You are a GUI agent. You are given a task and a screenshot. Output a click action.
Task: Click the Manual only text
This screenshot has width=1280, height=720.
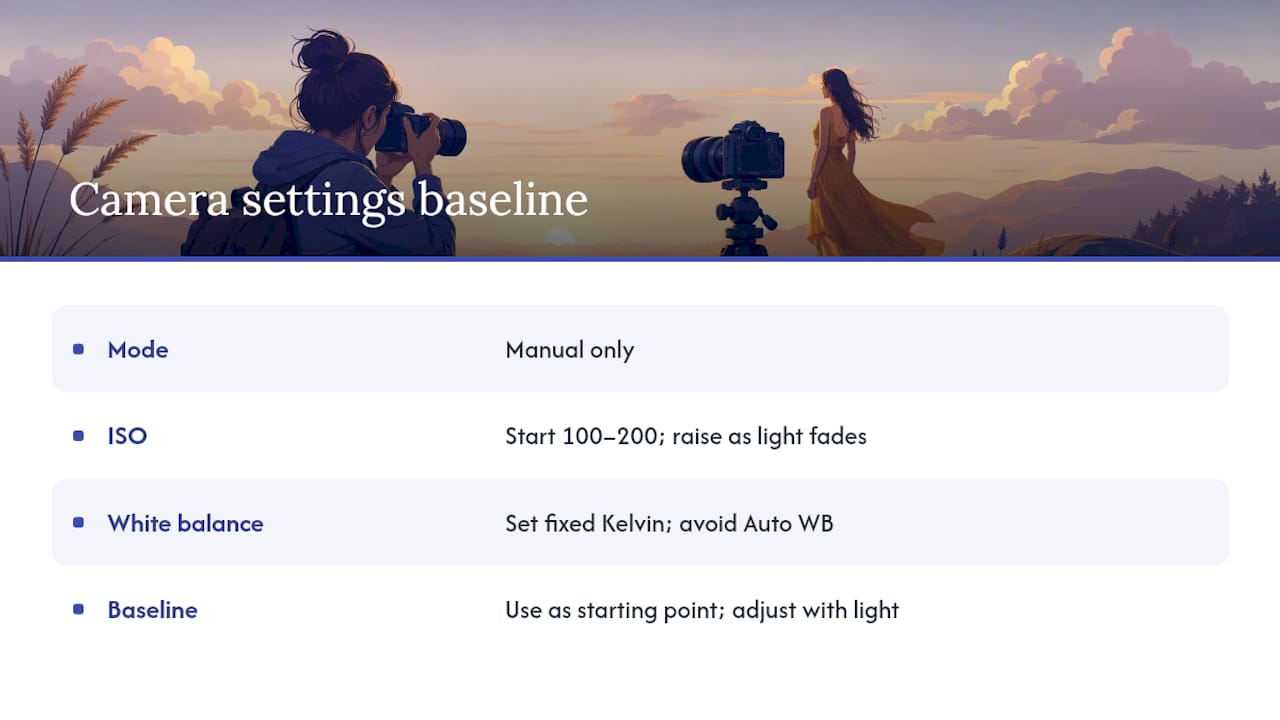(570, 349)
